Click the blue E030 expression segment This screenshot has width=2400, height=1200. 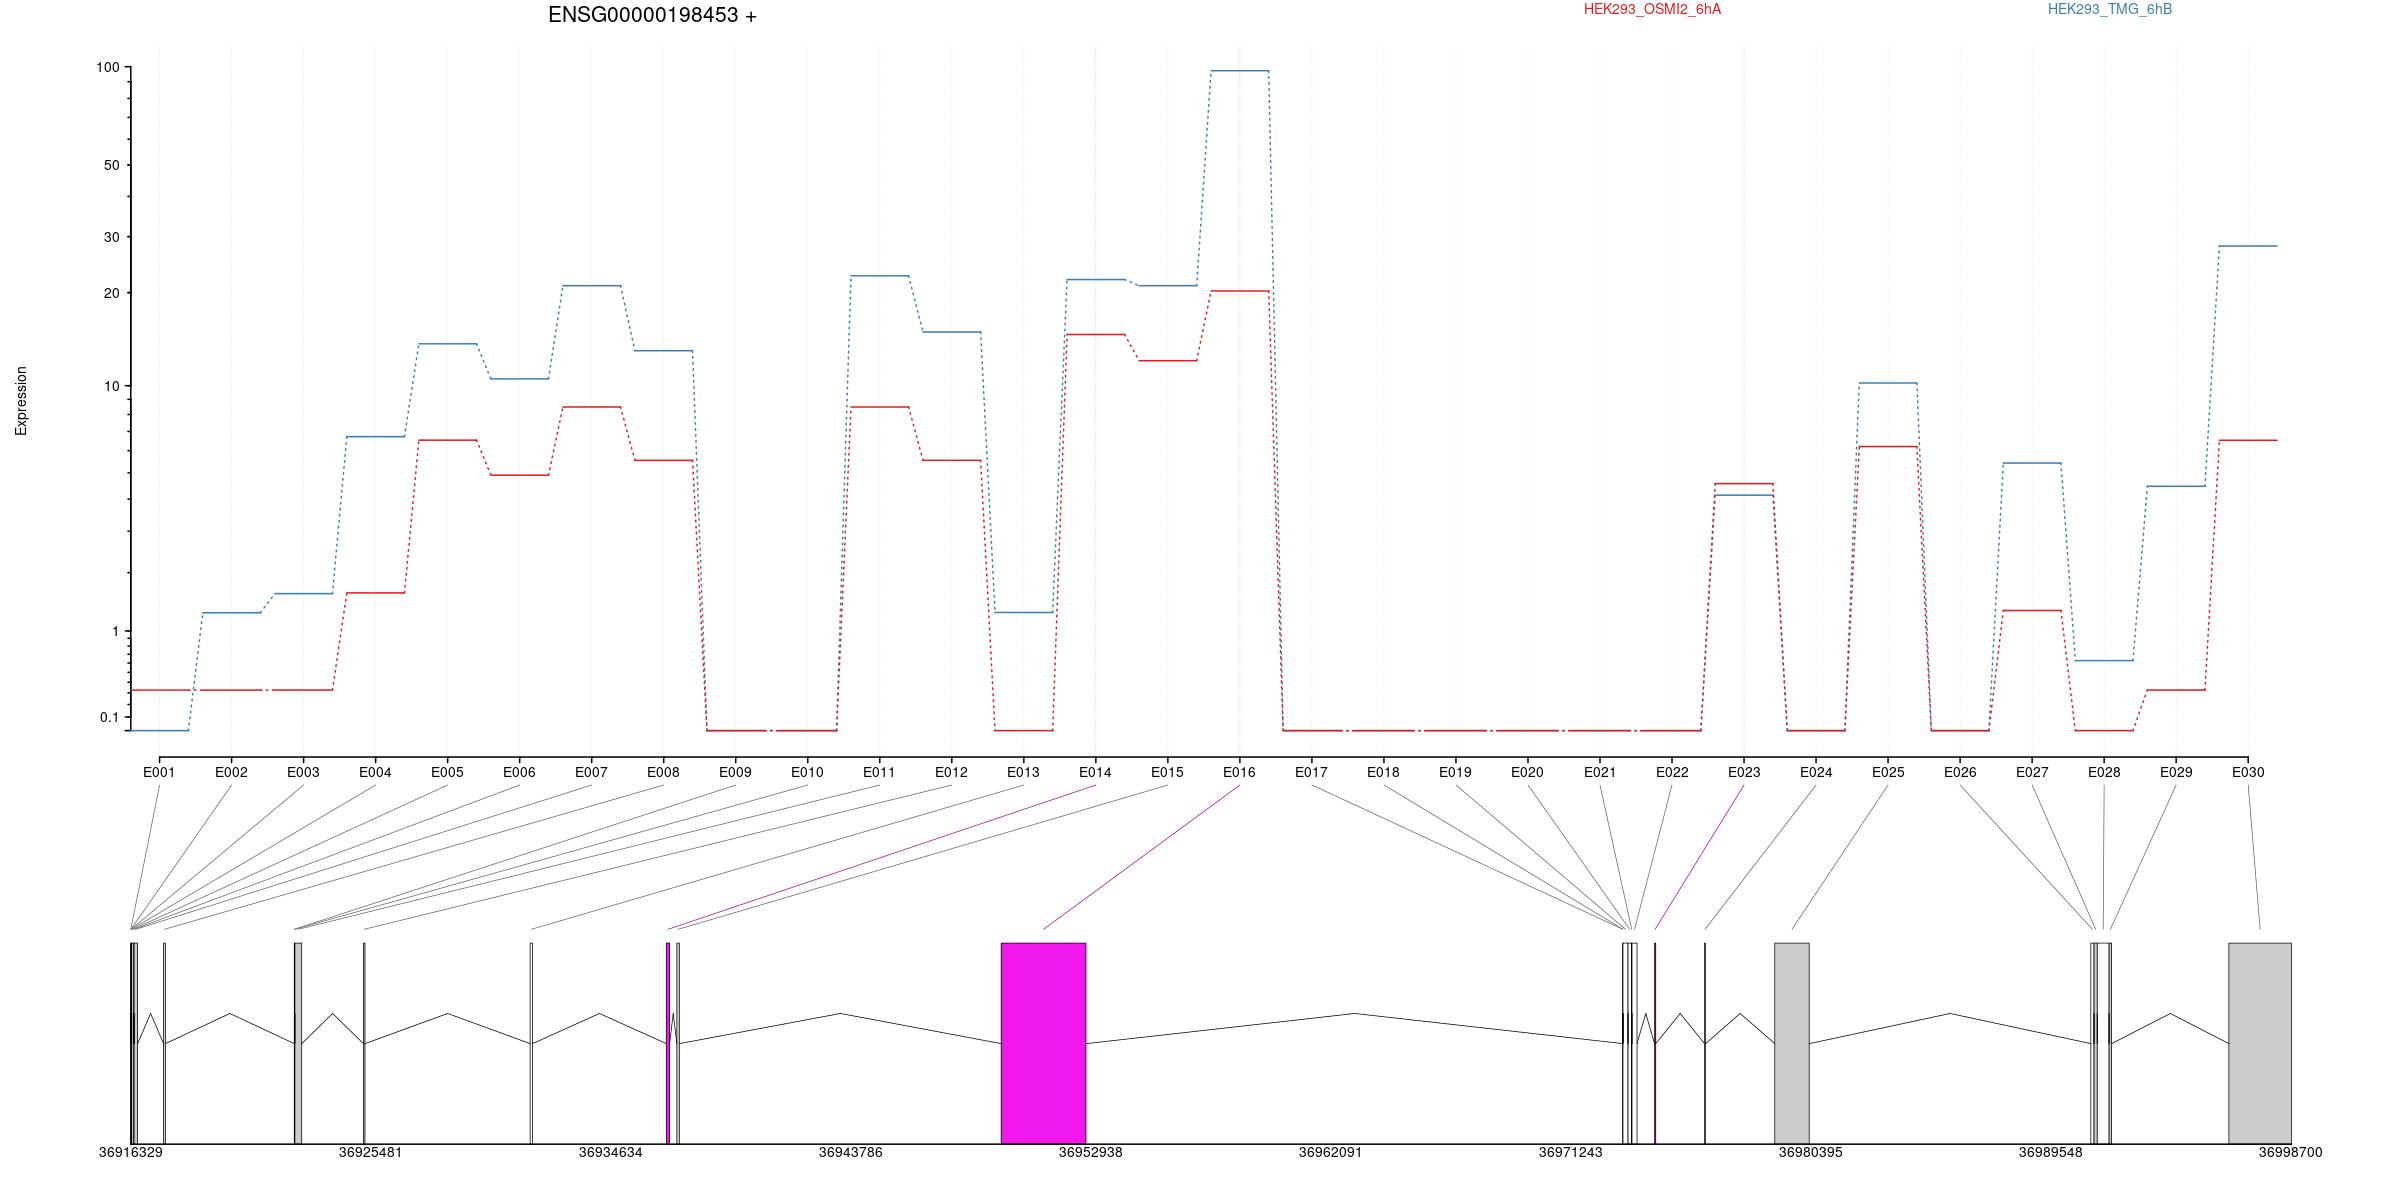point(2248,246)
